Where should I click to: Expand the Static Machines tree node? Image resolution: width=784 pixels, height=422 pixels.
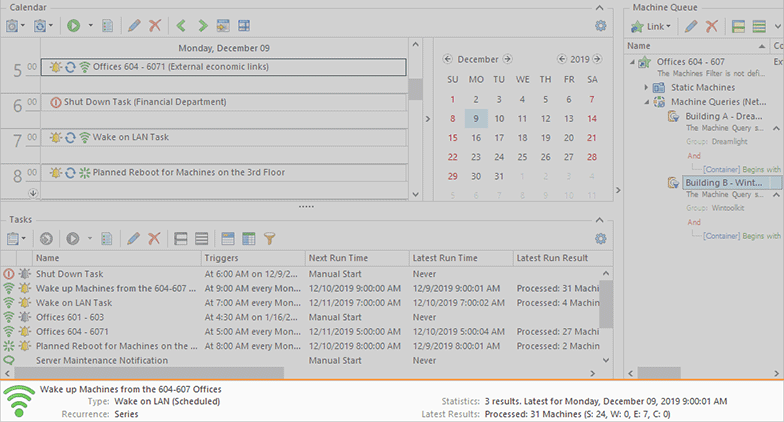coord(647,89)
